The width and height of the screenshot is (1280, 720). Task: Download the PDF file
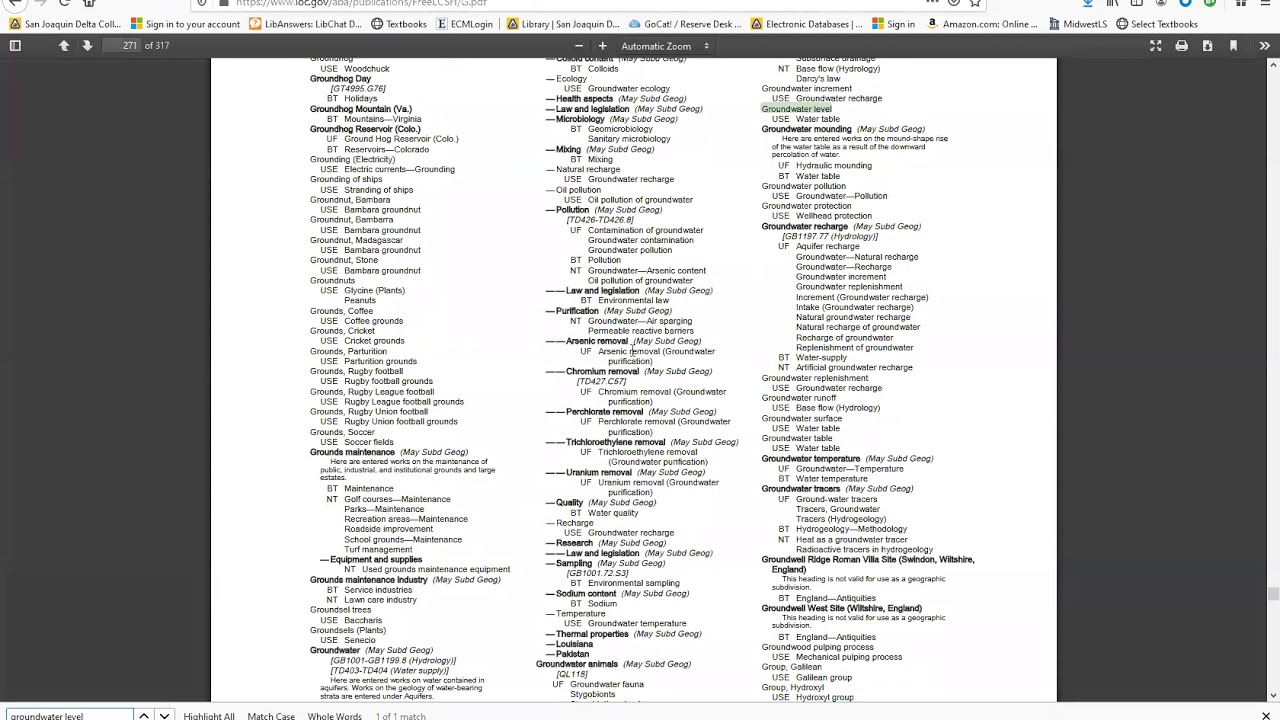(1207, 46)
